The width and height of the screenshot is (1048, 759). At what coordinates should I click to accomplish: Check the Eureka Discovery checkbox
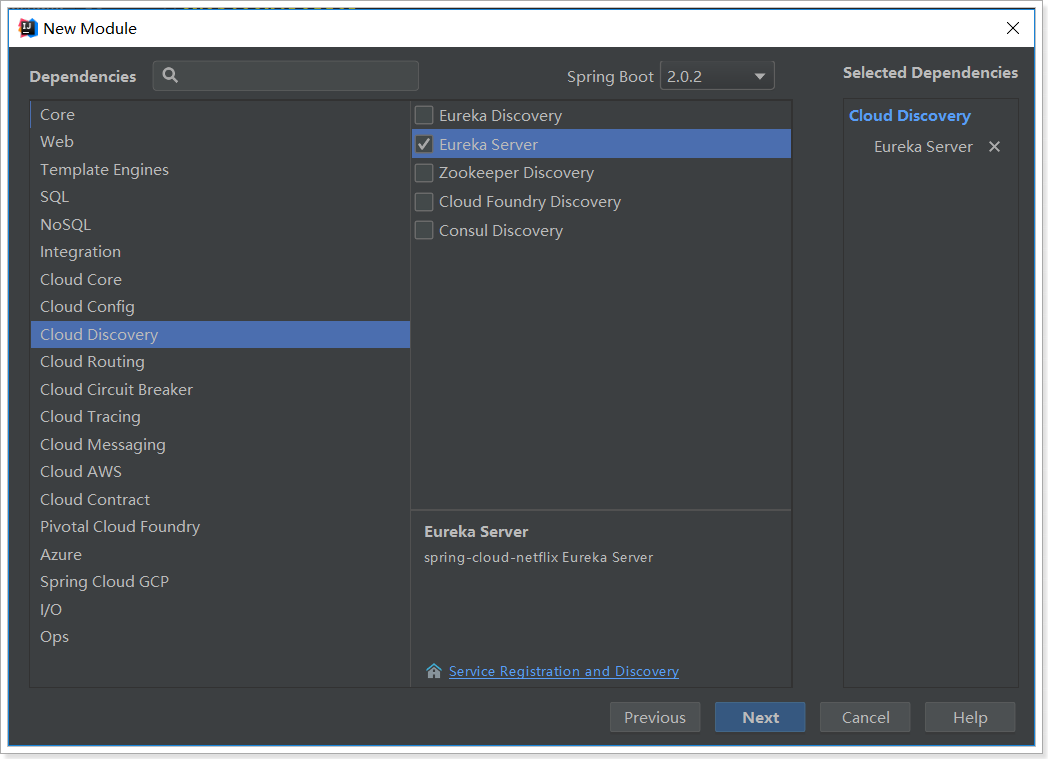click(x=424, y=116)
